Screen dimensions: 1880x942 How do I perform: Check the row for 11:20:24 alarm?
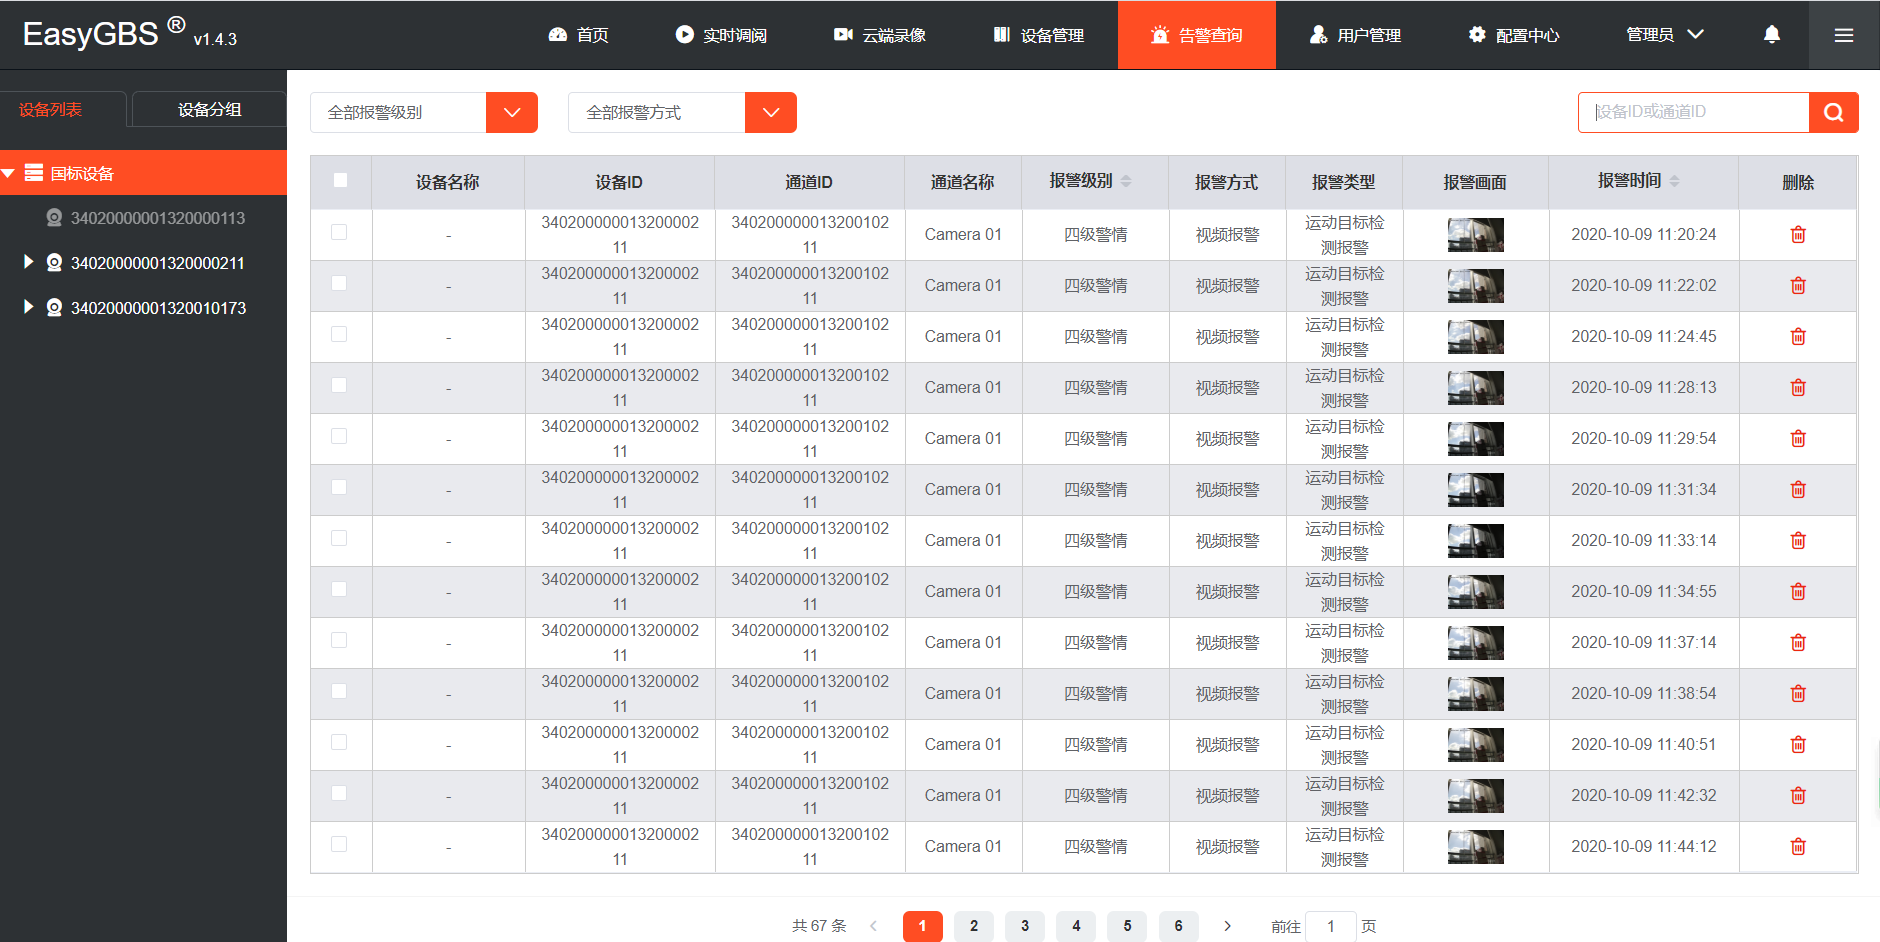pyautogui.click(x=339, y=232)
